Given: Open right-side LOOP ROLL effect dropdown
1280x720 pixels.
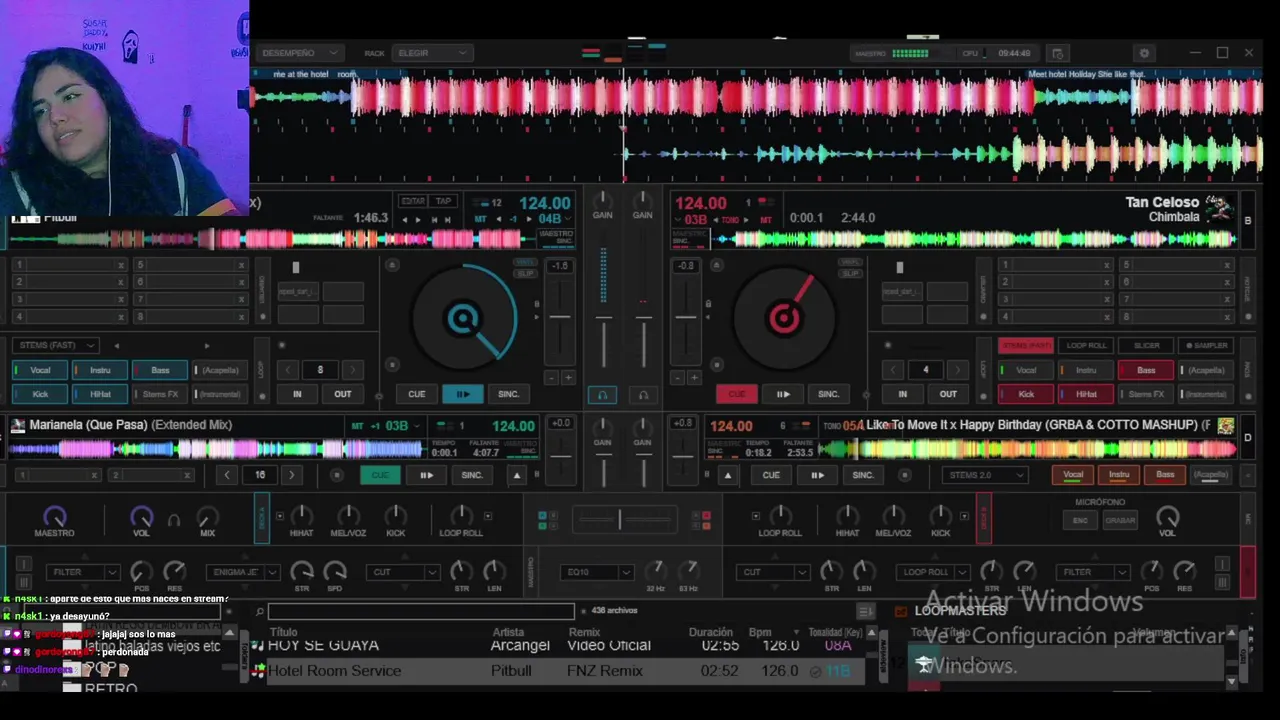Looking at the screenshot, I should 932,572.
